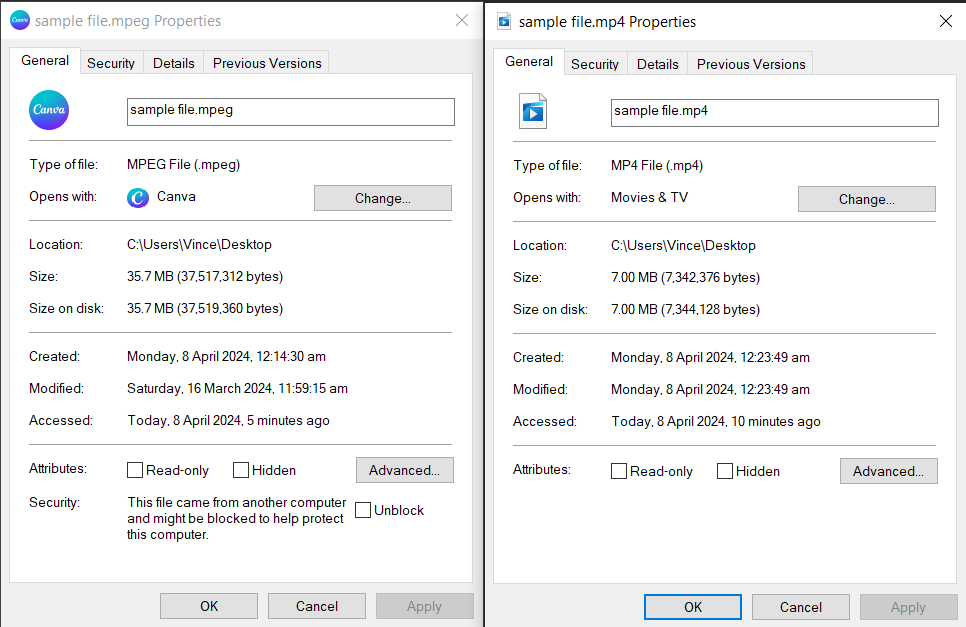Click the Movies & TV icon beside sample file.mp4
966x627 pixels.
(532, 112)
